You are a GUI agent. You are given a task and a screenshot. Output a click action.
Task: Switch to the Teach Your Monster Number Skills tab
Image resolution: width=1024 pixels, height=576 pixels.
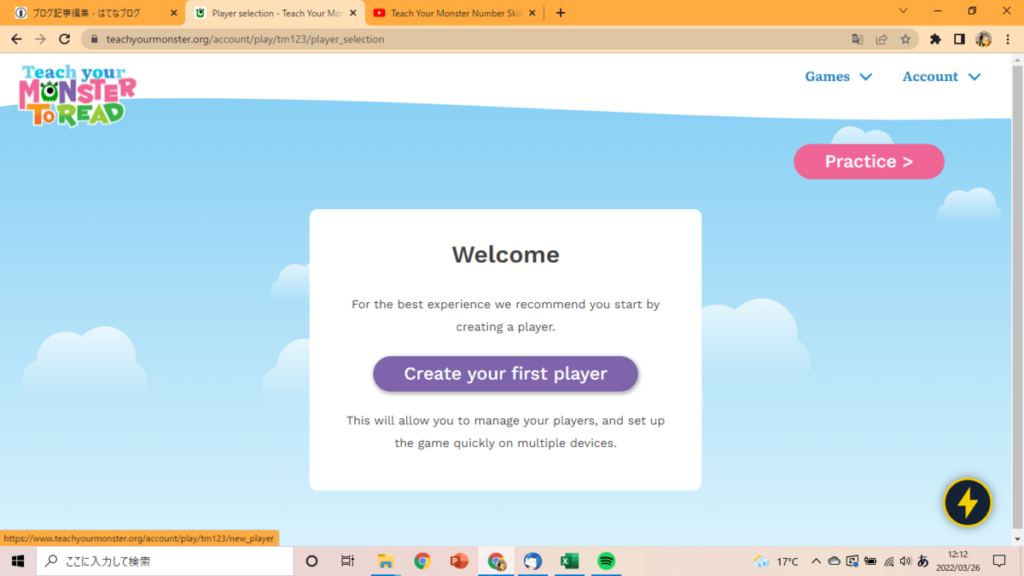pyautogui.click(x=455, y=13)
